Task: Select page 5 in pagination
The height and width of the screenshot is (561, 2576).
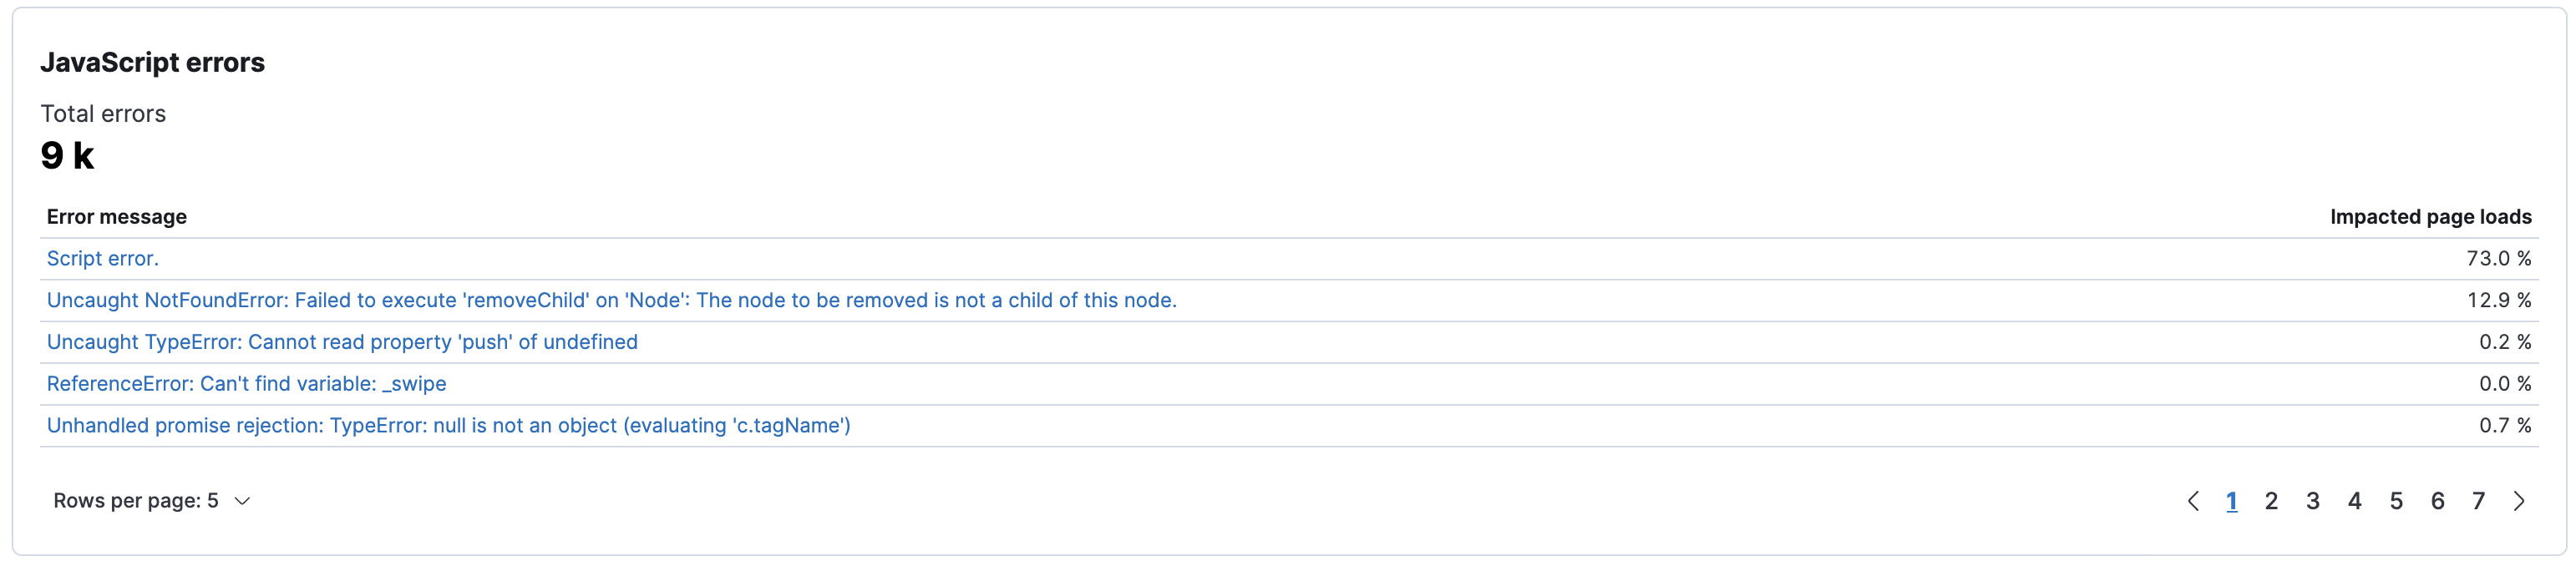Action: pos(2396,501)
